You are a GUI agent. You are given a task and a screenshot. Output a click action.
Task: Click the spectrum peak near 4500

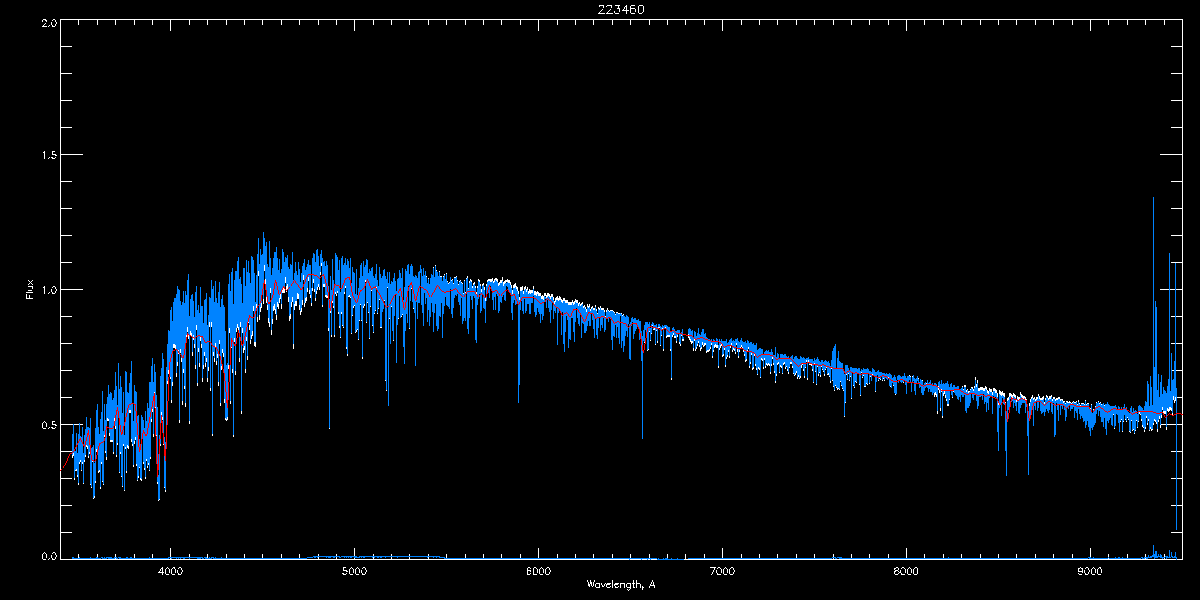click(x=263, y=237)
